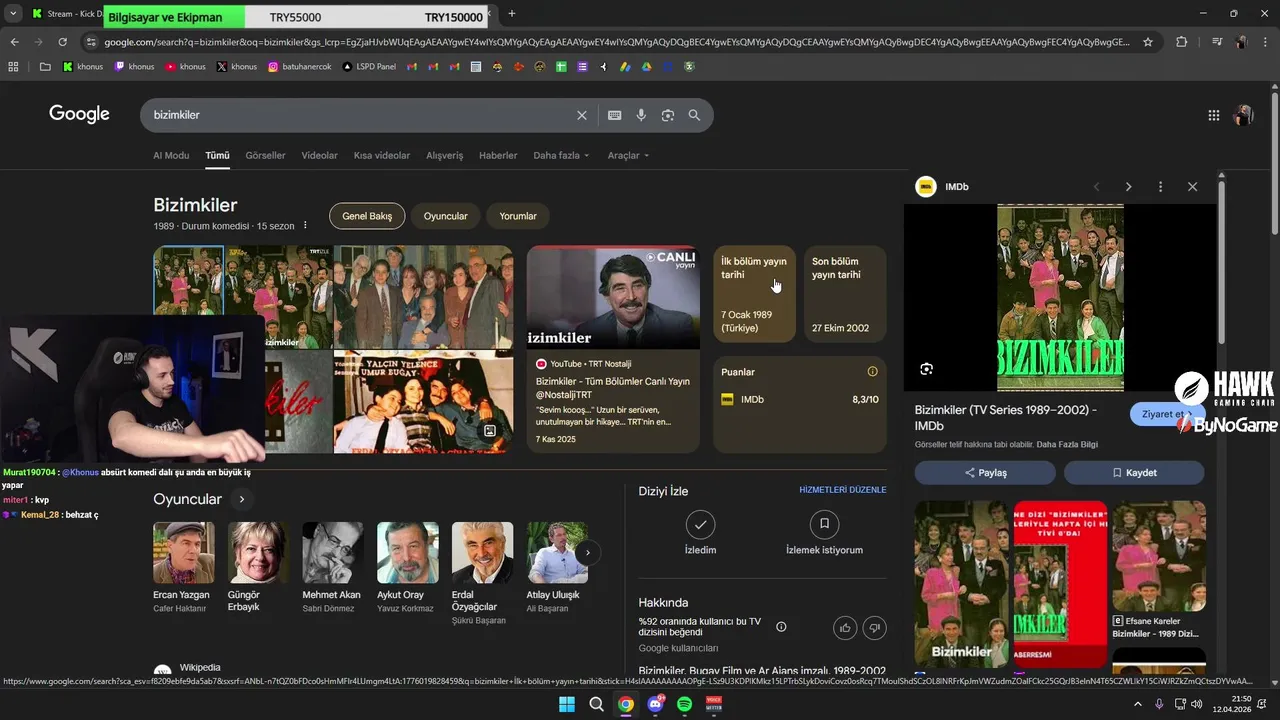This screenshot has width=1280, height=720.
Task: Click inside the bizimkiler search field
Action: [x=360, y=115]
